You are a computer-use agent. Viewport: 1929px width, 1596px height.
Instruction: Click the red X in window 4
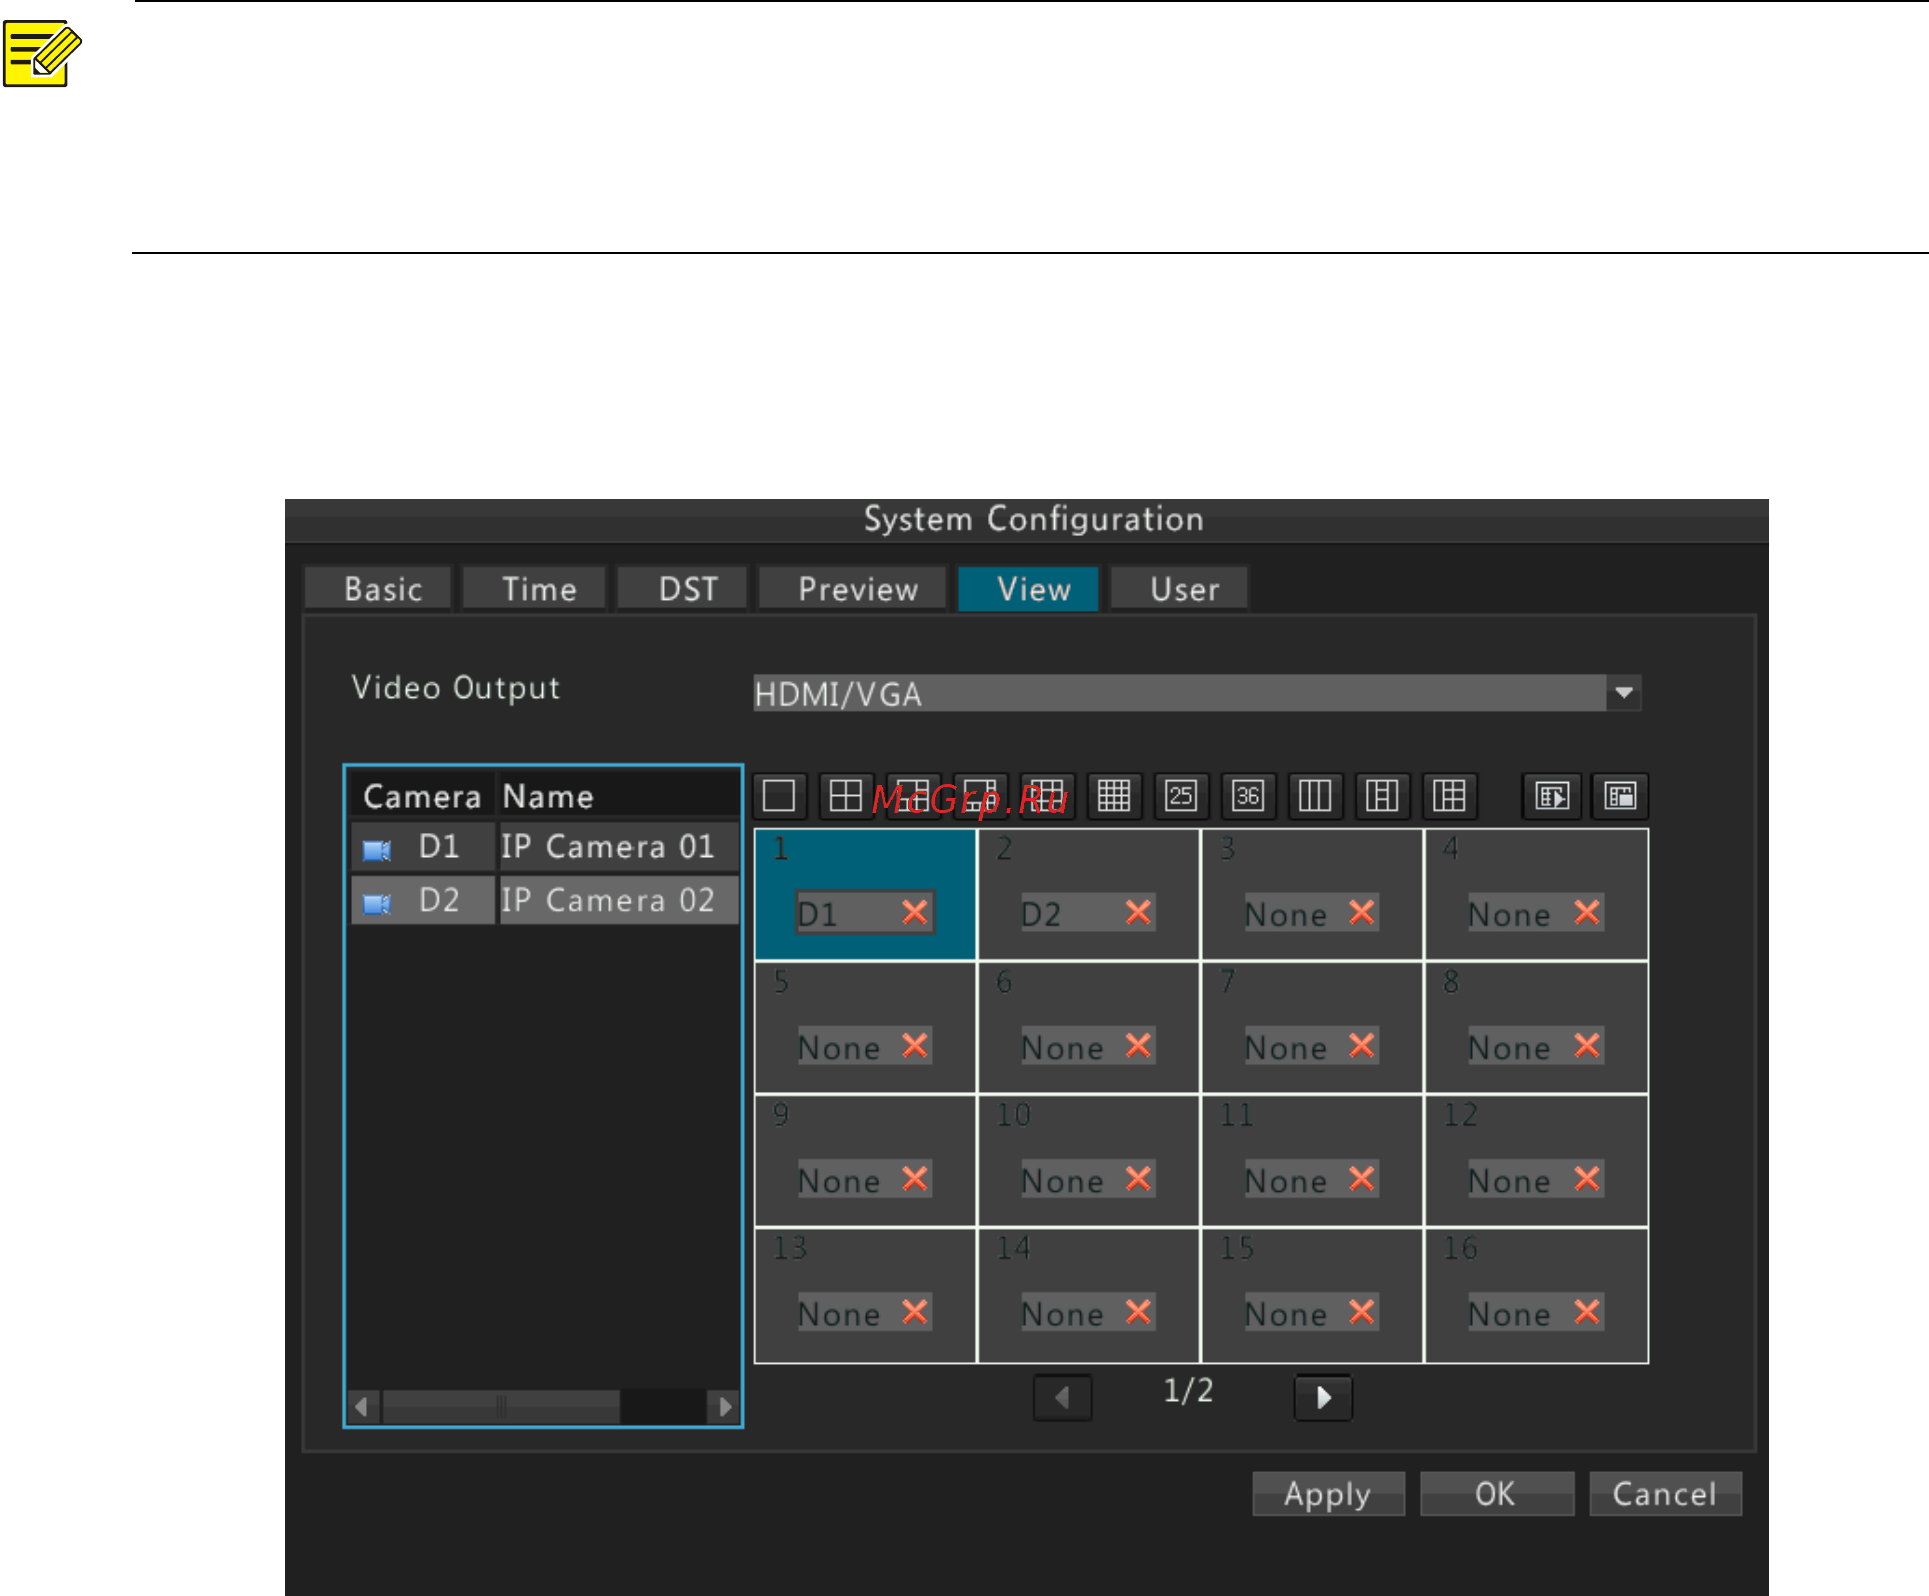click(x=1586, y=912)
